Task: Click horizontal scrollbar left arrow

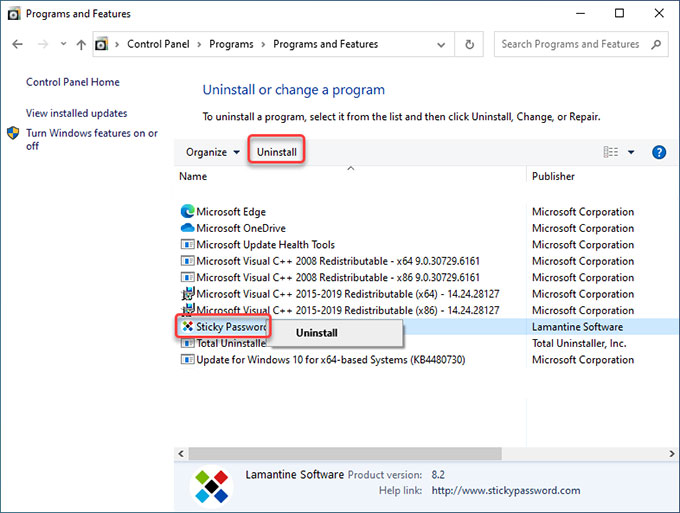Action: [181, 454]
